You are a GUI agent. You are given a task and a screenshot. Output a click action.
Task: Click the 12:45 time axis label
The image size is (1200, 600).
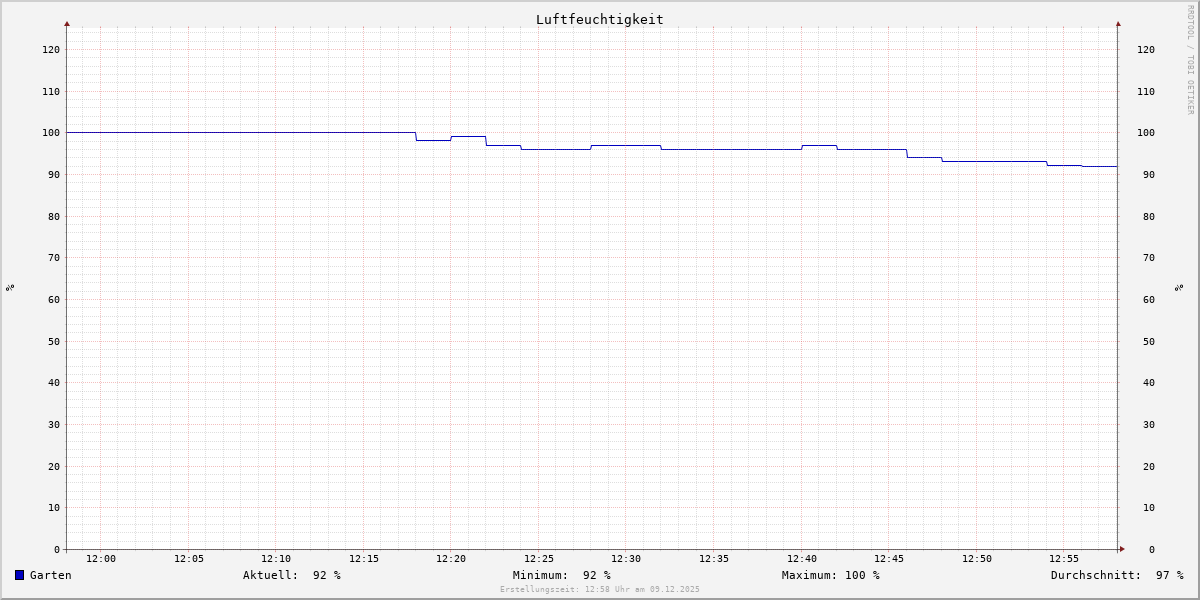point(889,558)
